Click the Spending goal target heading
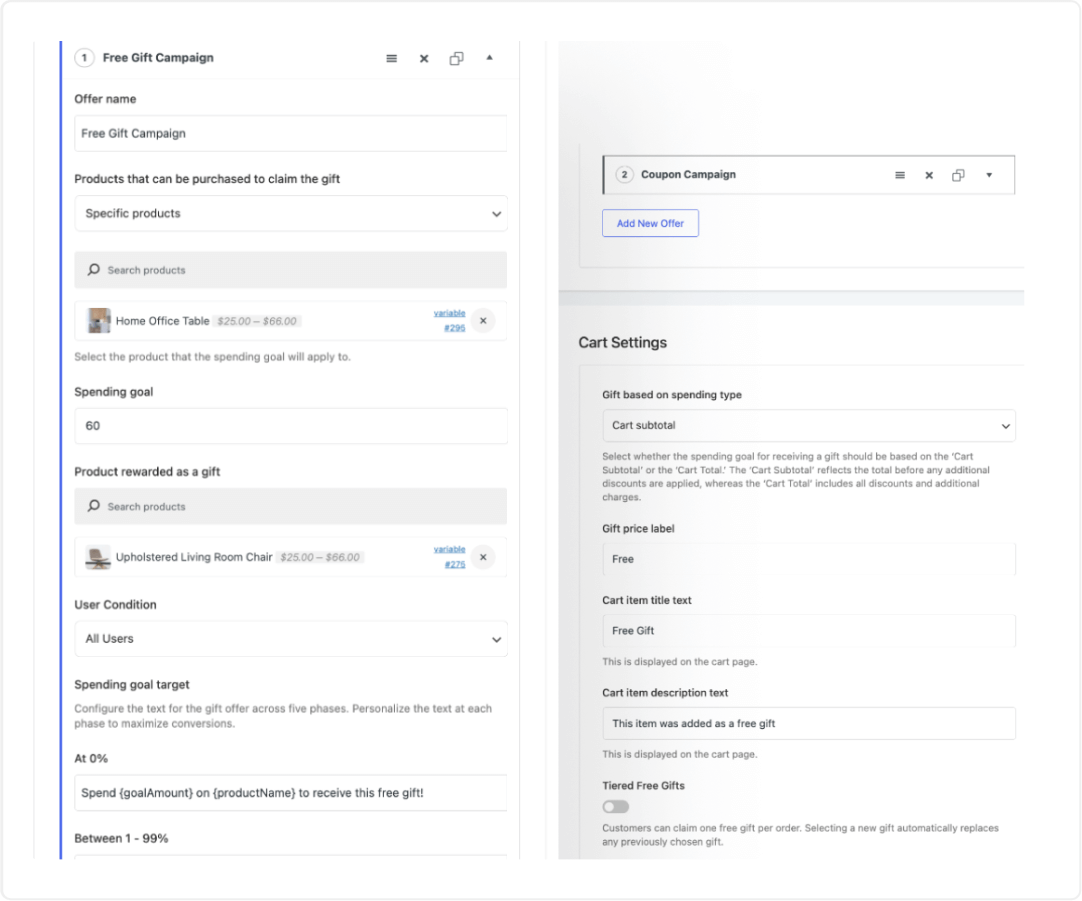This screenshot has width=1082, height=901. click(132, 685)
